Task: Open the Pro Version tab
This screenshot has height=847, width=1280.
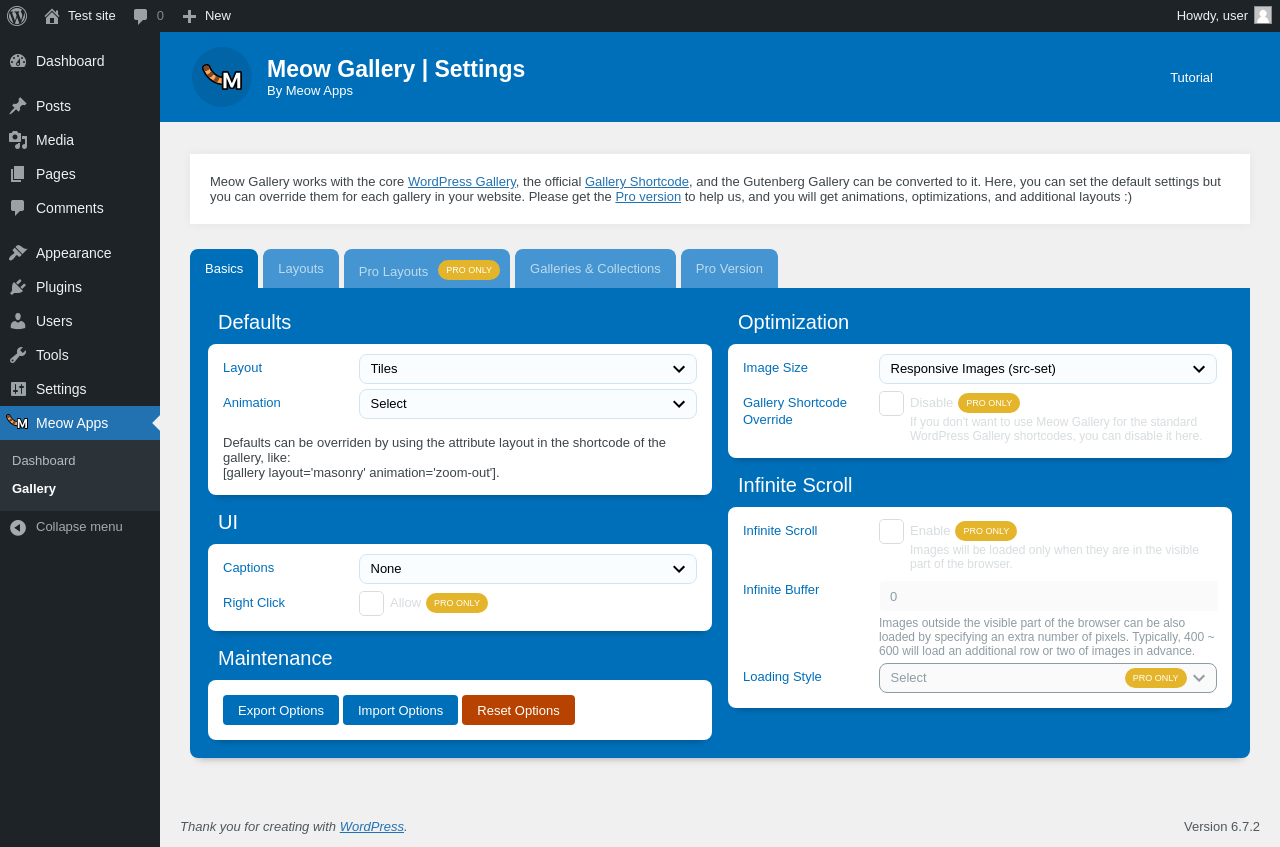Action: tap(729, 269)
